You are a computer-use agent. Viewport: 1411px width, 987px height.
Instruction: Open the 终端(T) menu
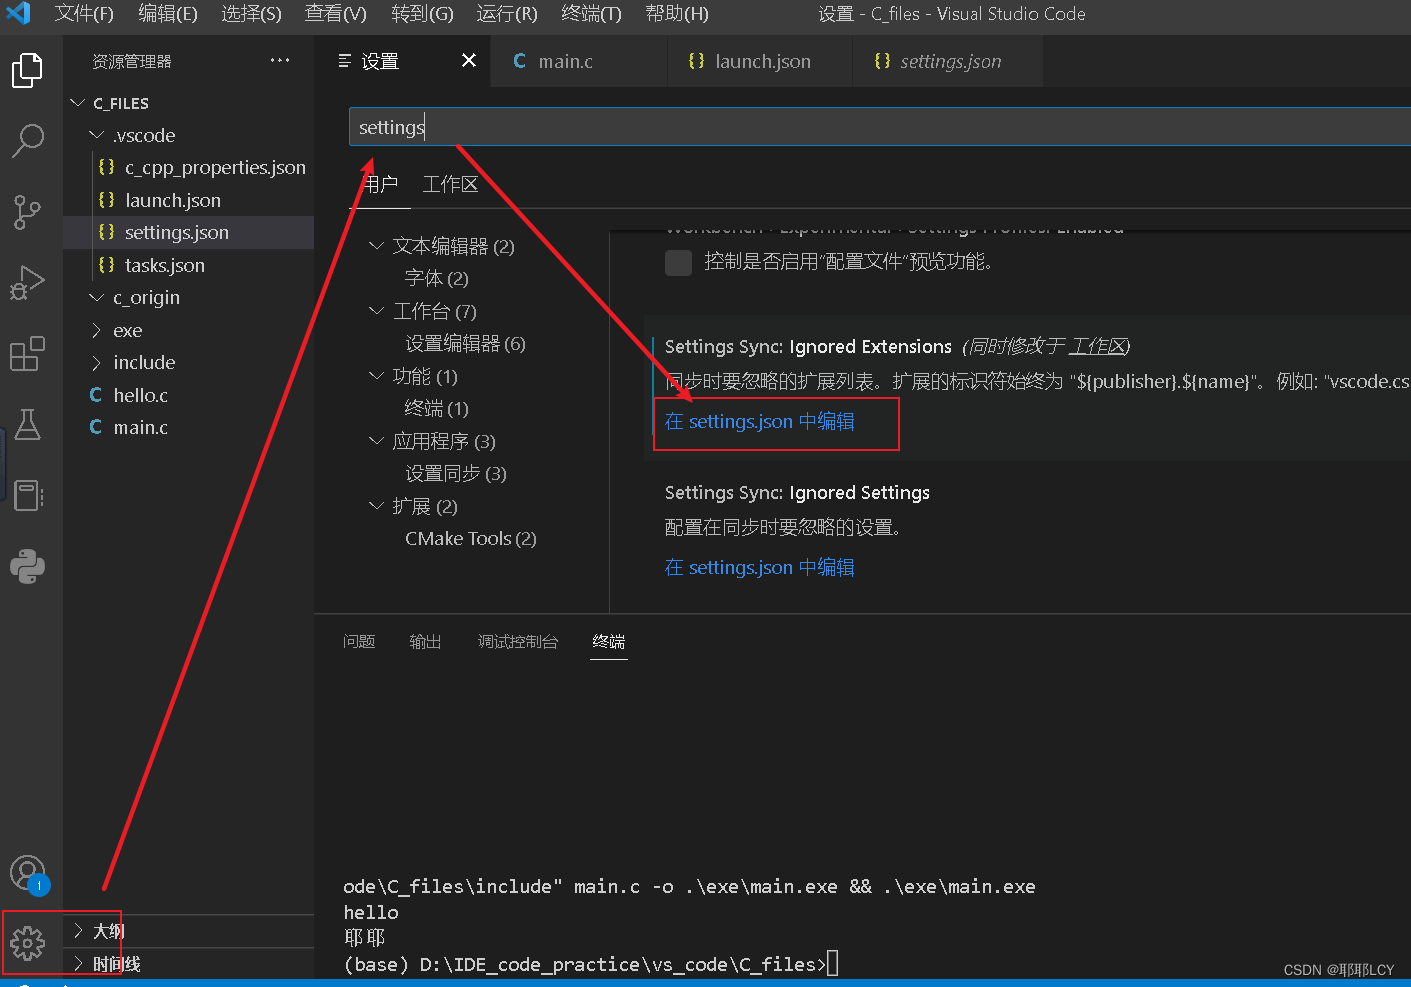[x=591, y=14]
